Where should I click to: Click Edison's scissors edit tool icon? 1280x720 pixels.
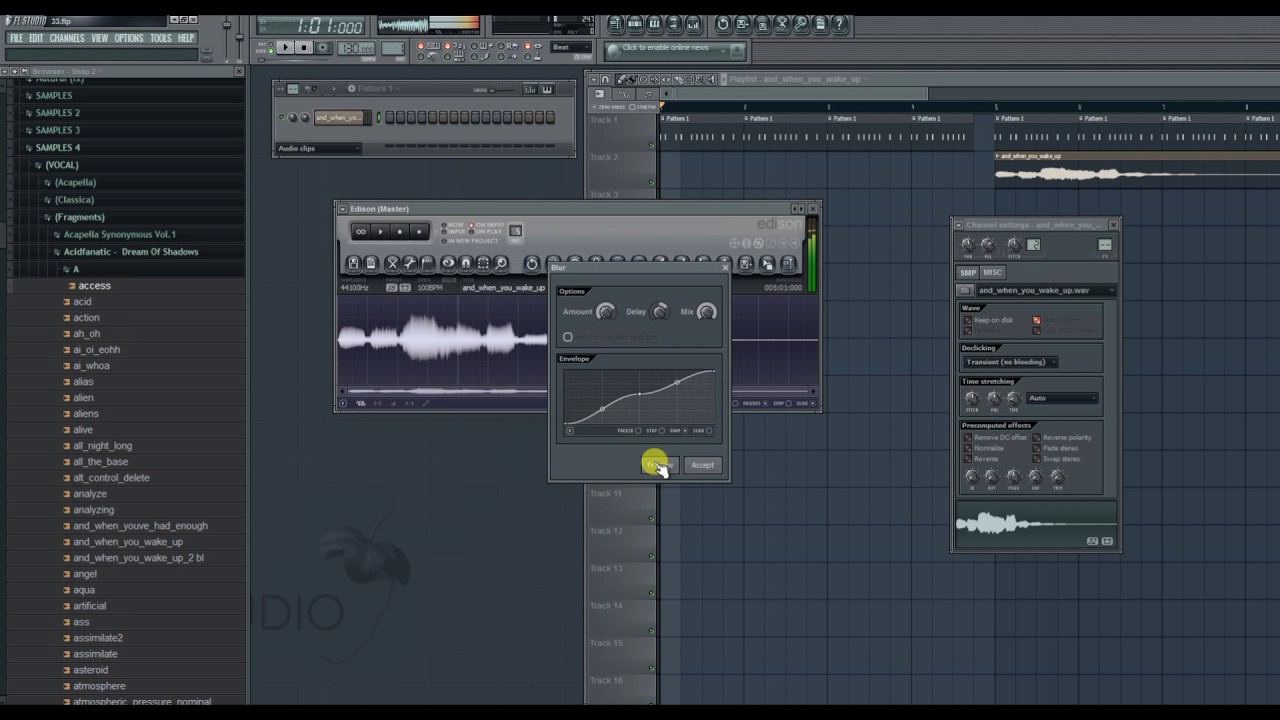(x=392, y=263)
